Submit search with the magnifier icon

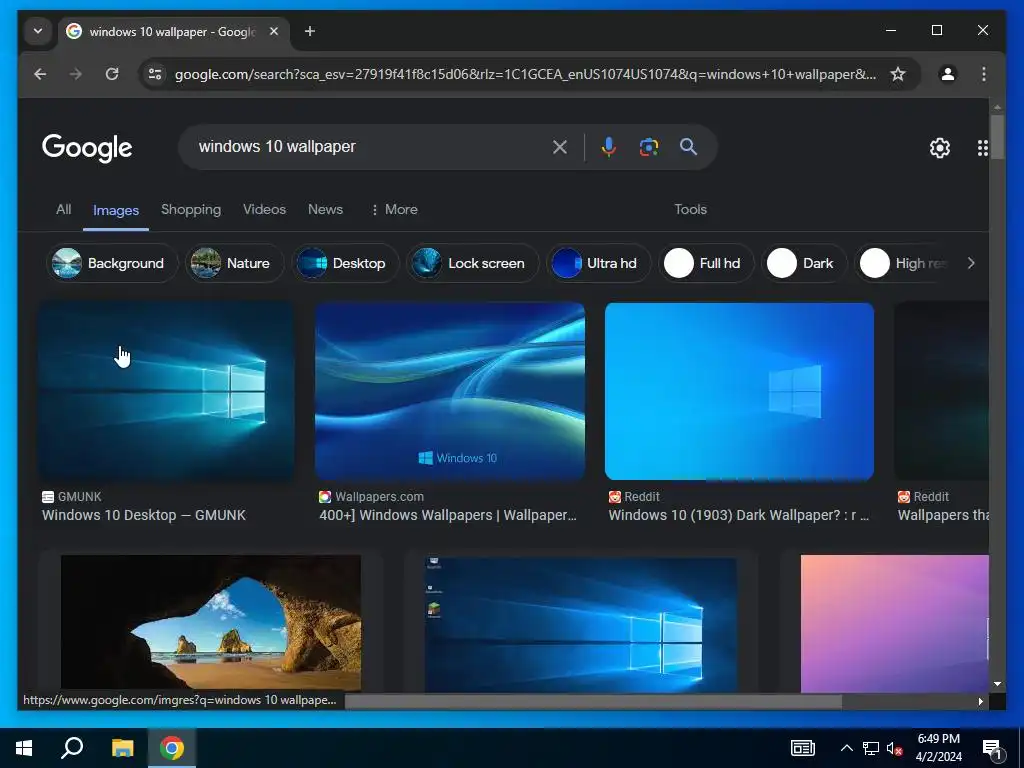click(x=688, y=147)
